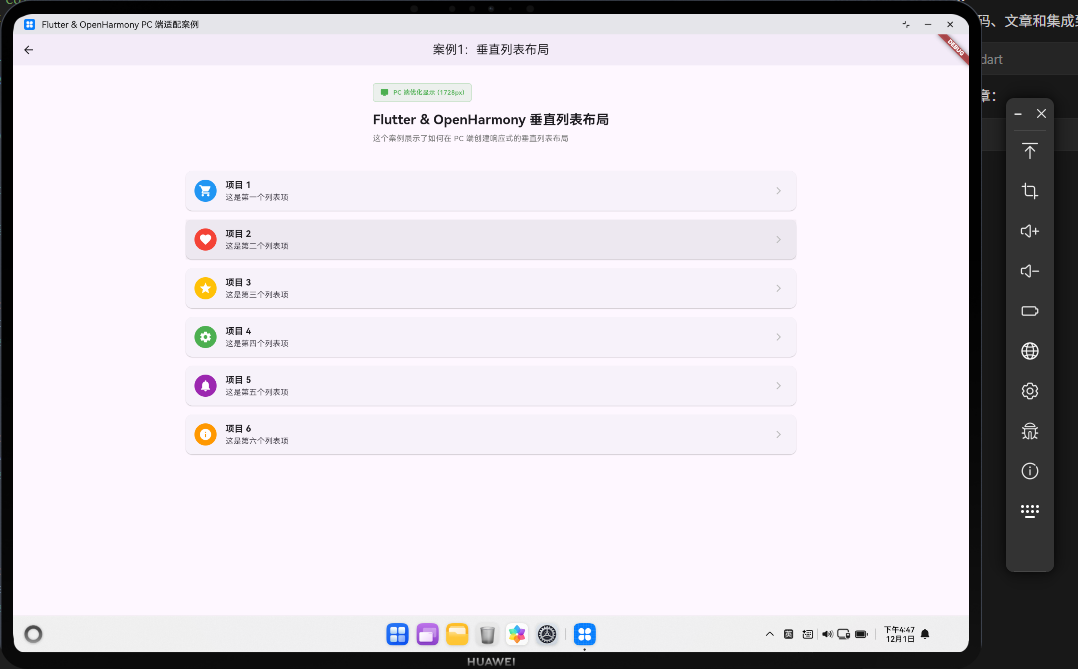Open the 项目 2 chevron arrow
This screenshot has height=669, width=1078.
click(x=778, y=239)
